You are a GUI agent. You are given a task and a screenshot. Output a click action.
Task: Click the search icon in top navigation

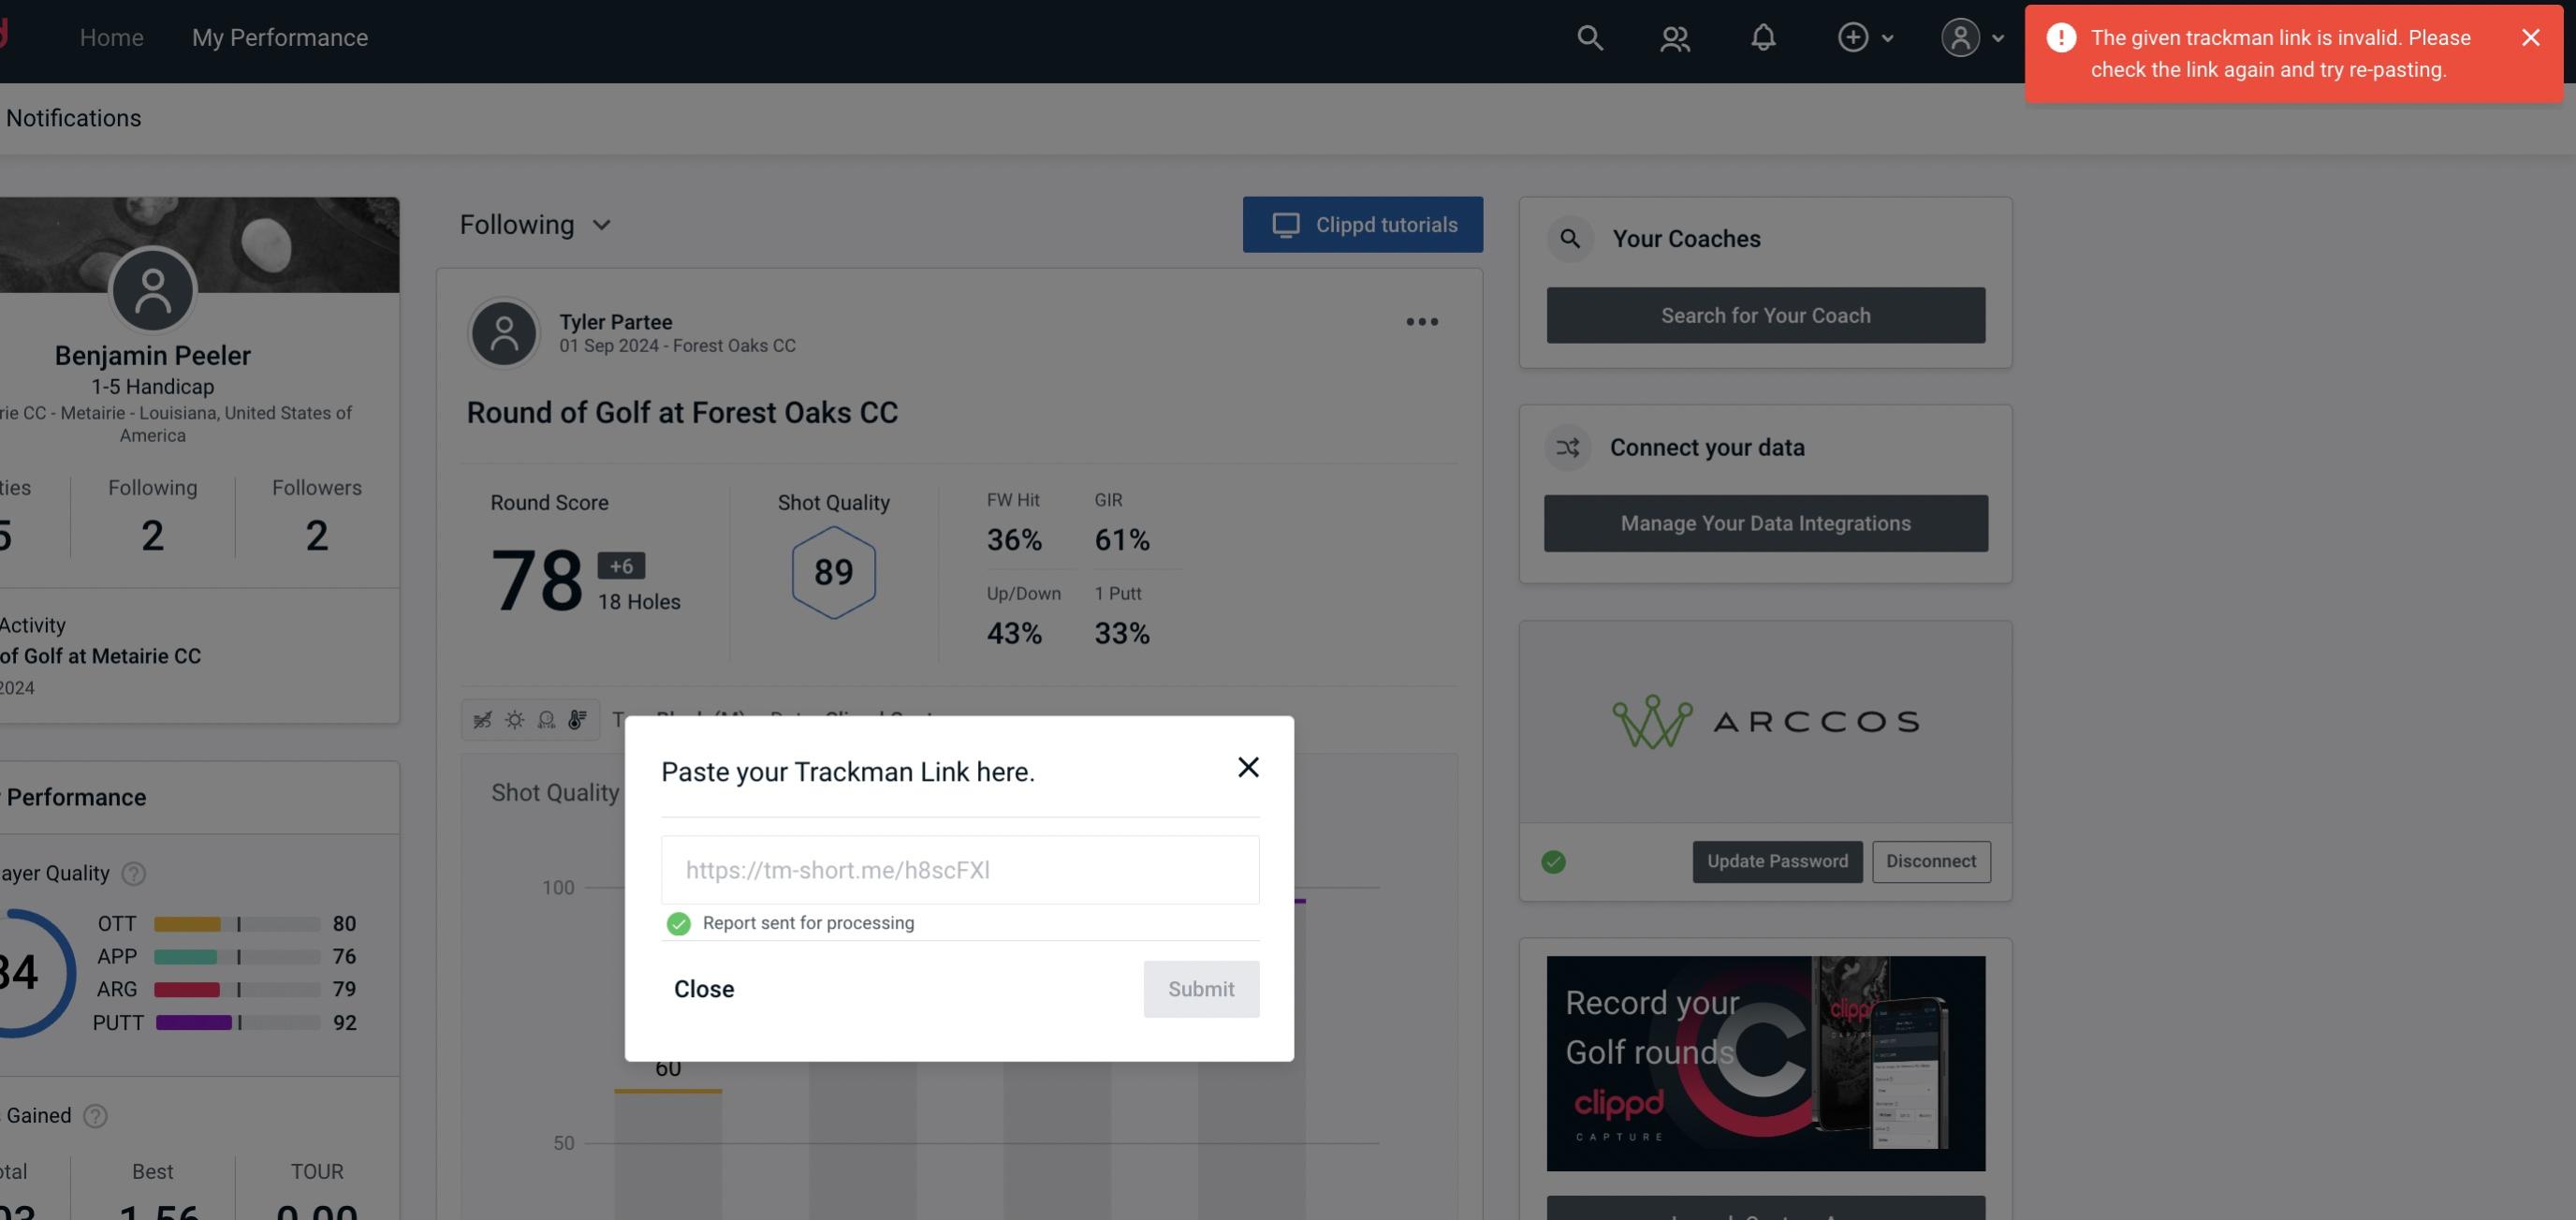click(x=1588, y=37)
